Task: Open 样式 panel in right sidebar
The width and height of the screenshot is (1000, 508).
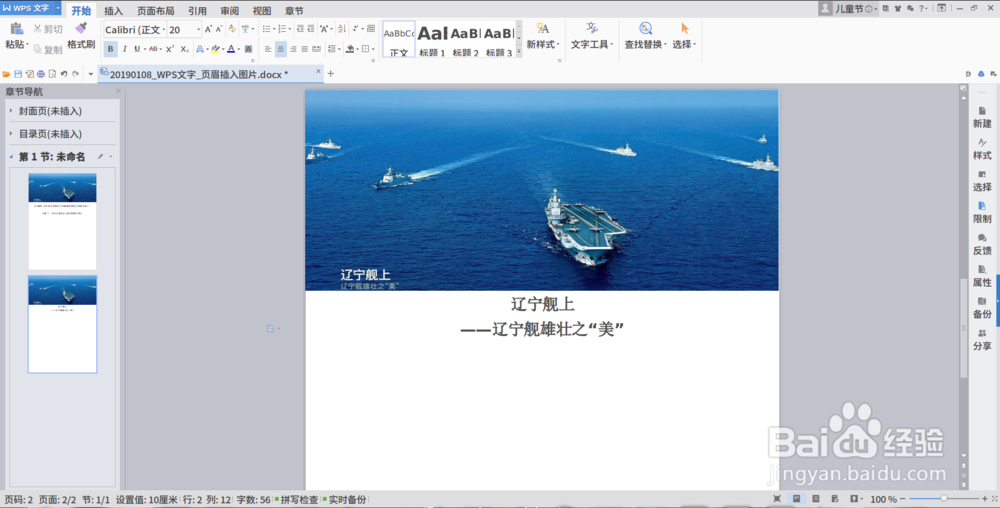Action: (982, 149)
